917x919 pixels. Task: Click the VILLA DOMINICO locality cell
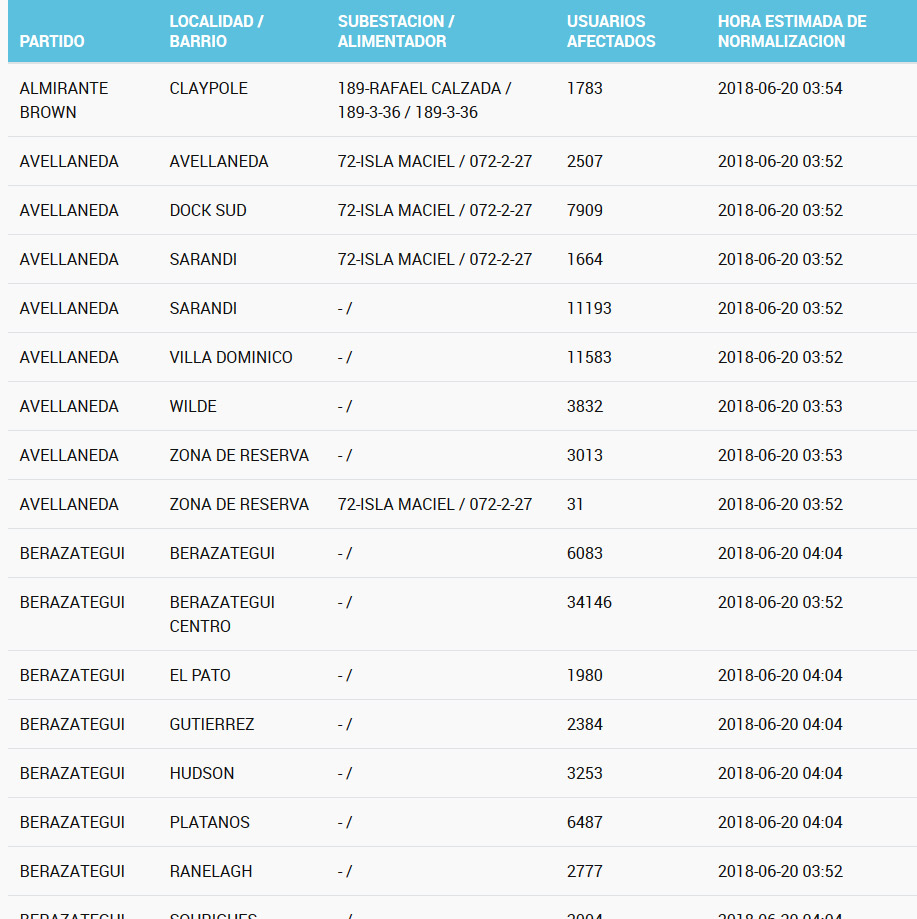coord(231,357)
